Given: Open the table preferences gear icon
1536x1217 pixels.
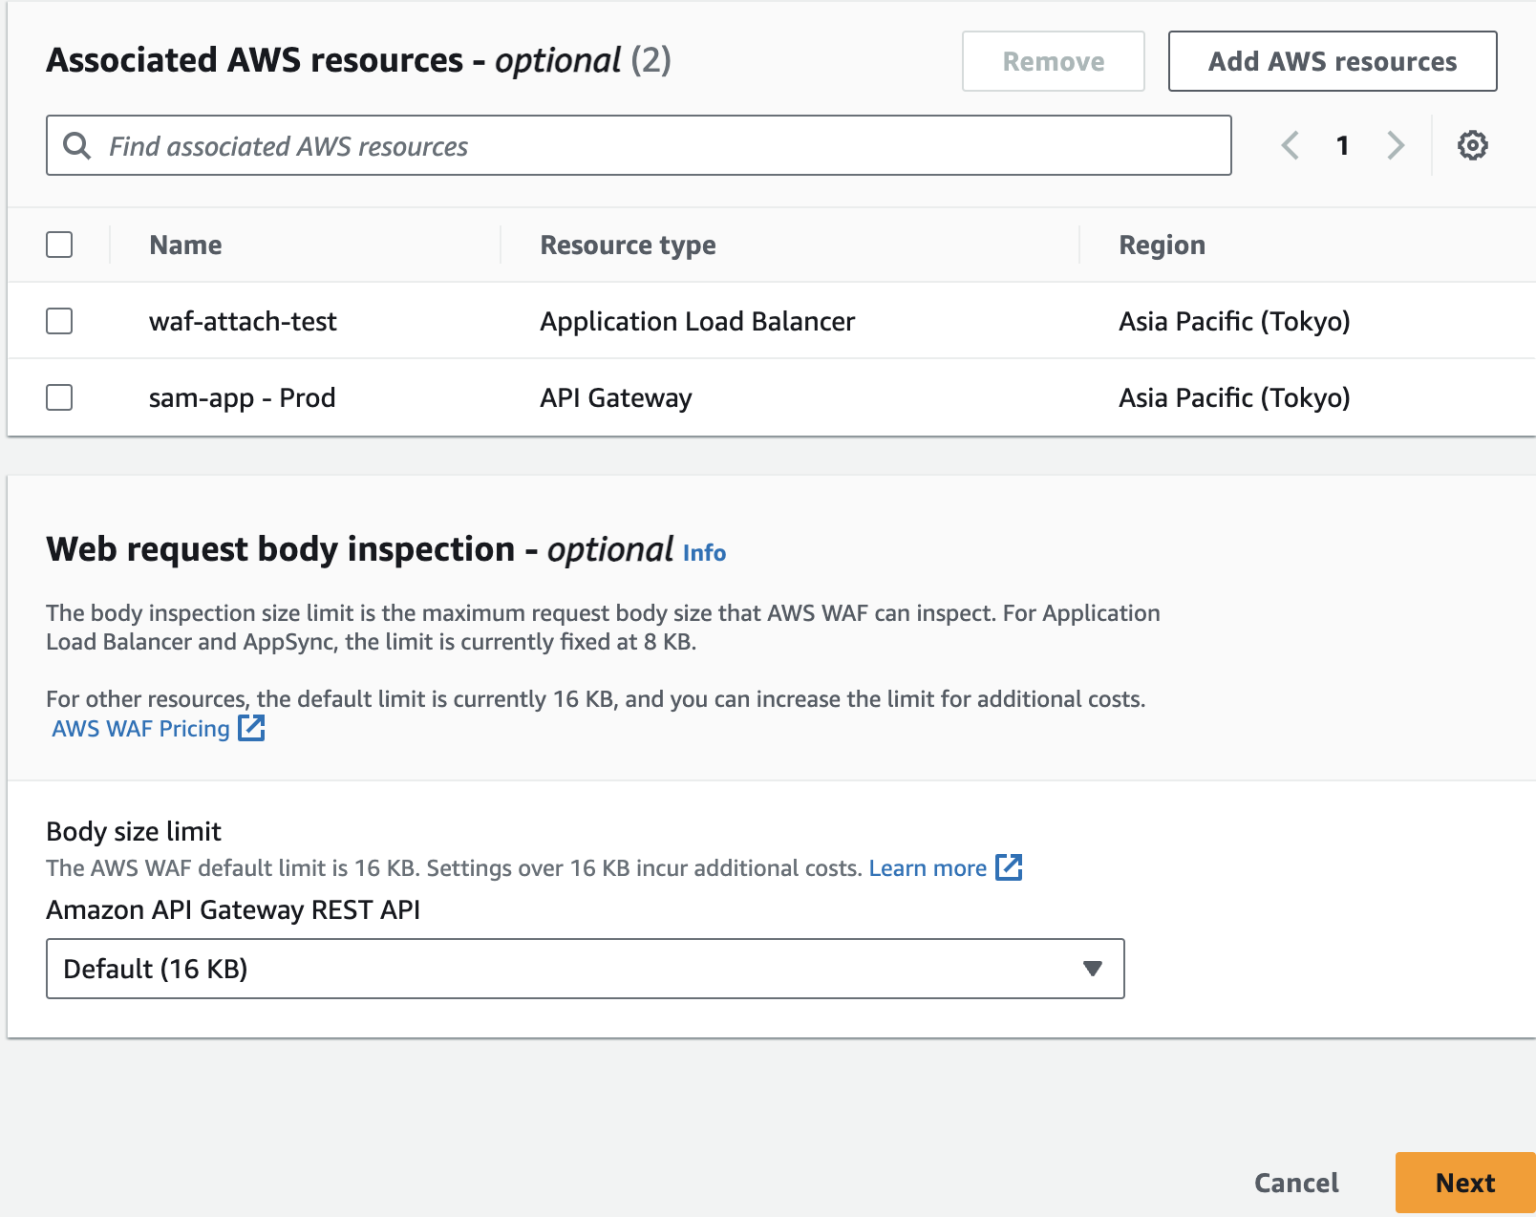Looking at the screenshot, I should tap(1472, 145).
